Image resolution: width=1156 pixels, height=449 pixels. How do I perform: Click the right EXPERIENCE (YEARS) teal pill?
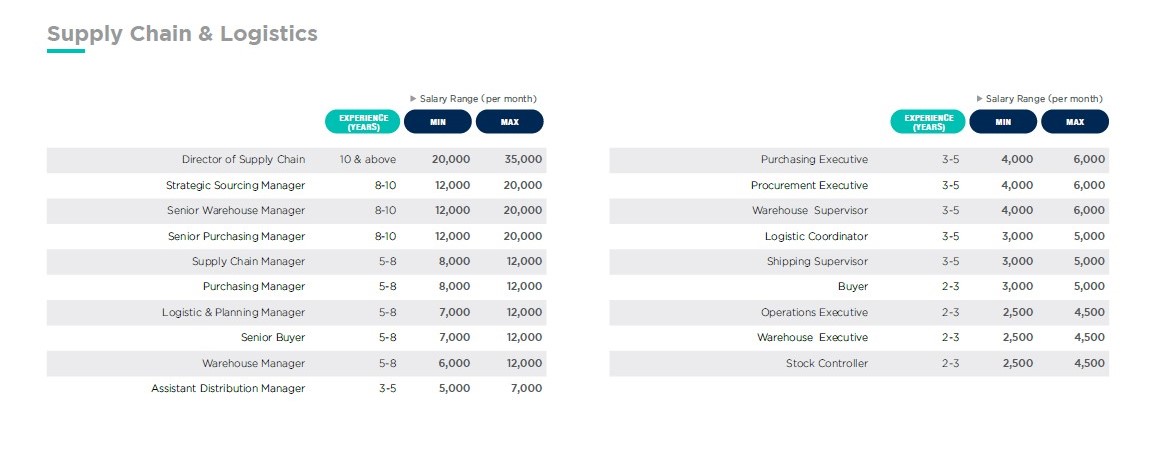[929, 122]
